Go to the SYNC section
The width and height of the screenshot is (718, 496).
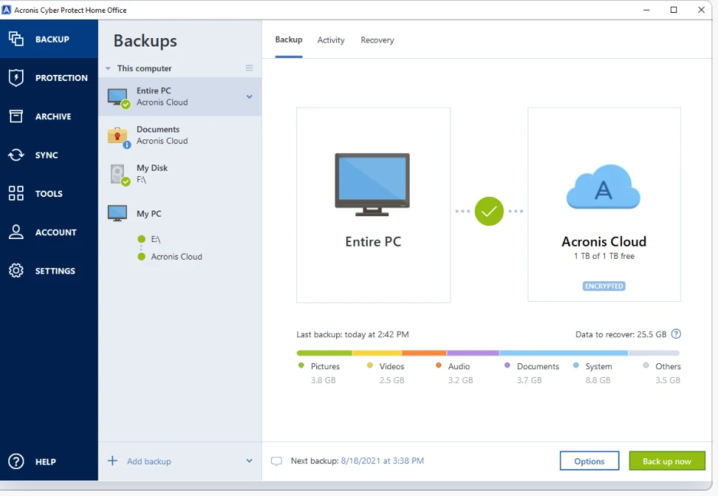tap(46, 155)
